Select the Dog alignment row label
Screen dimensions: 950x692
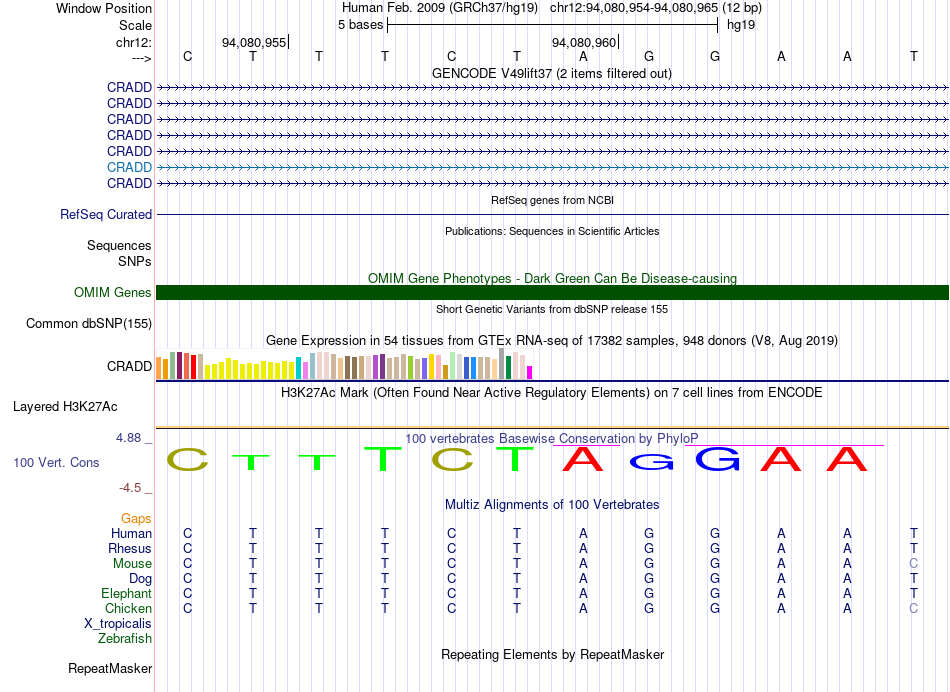140,579
